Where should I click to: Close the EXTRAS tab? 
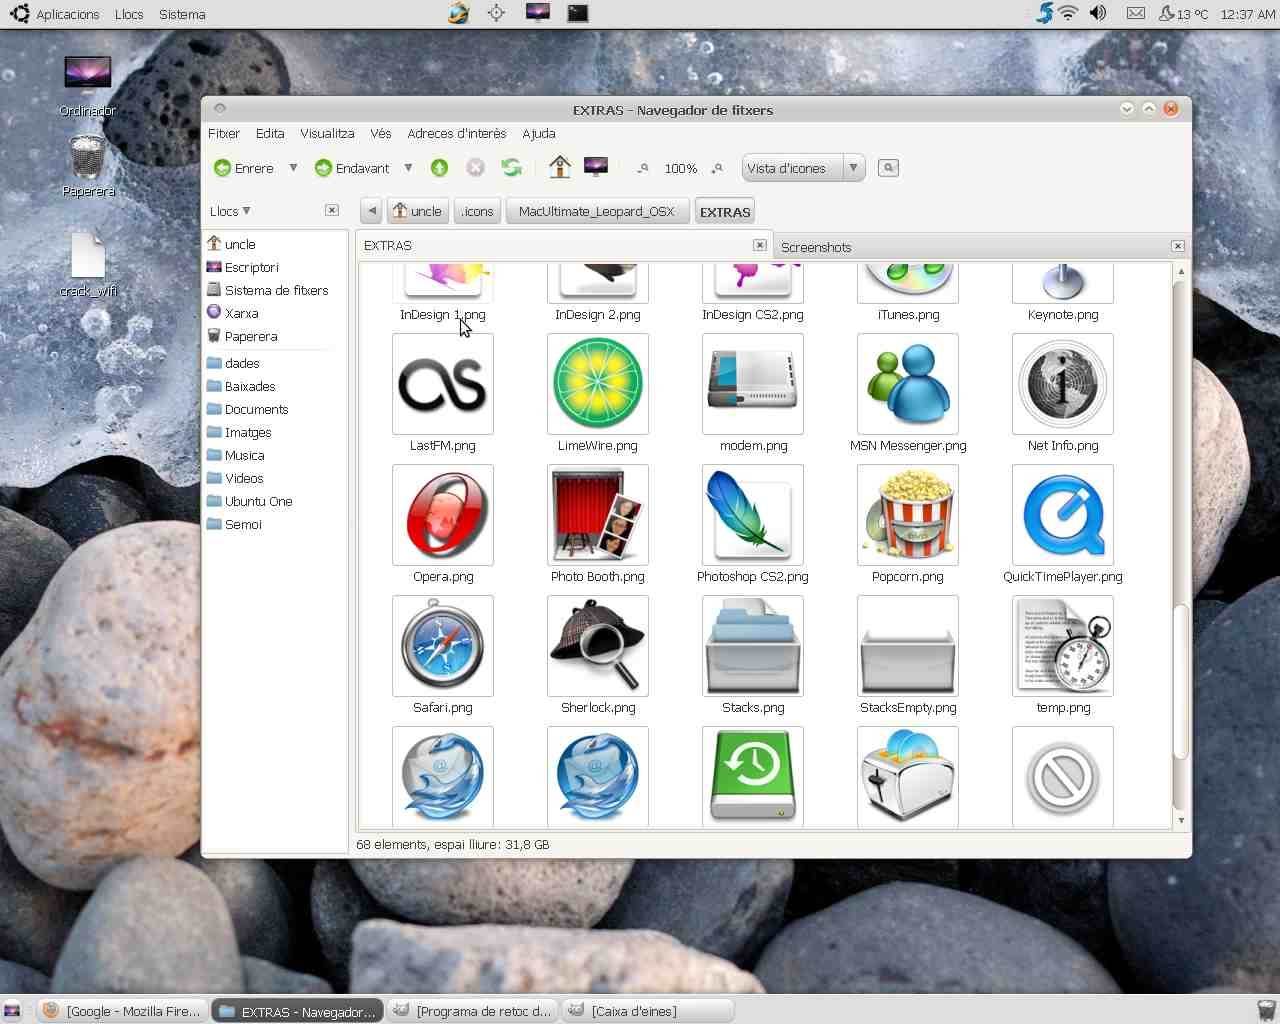click(760, 245)
